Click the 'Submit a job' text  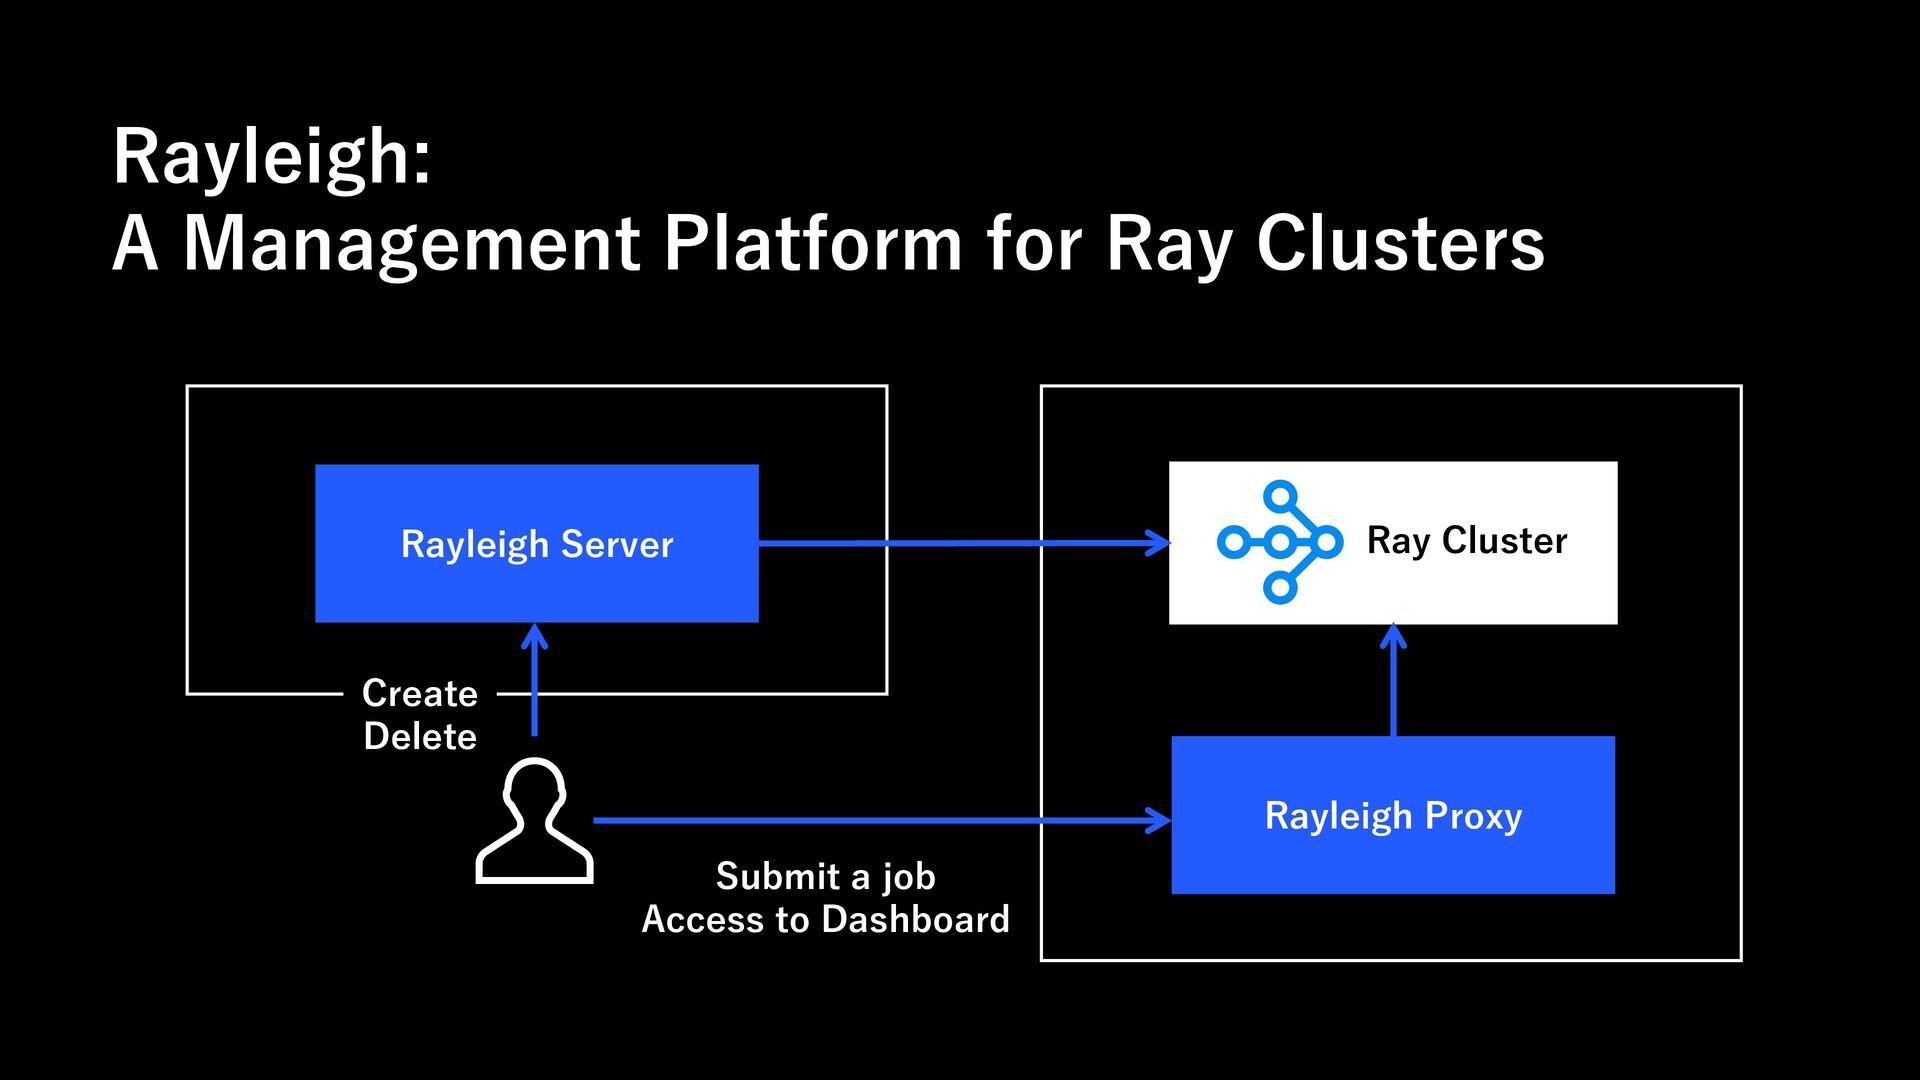click(826, 877)
